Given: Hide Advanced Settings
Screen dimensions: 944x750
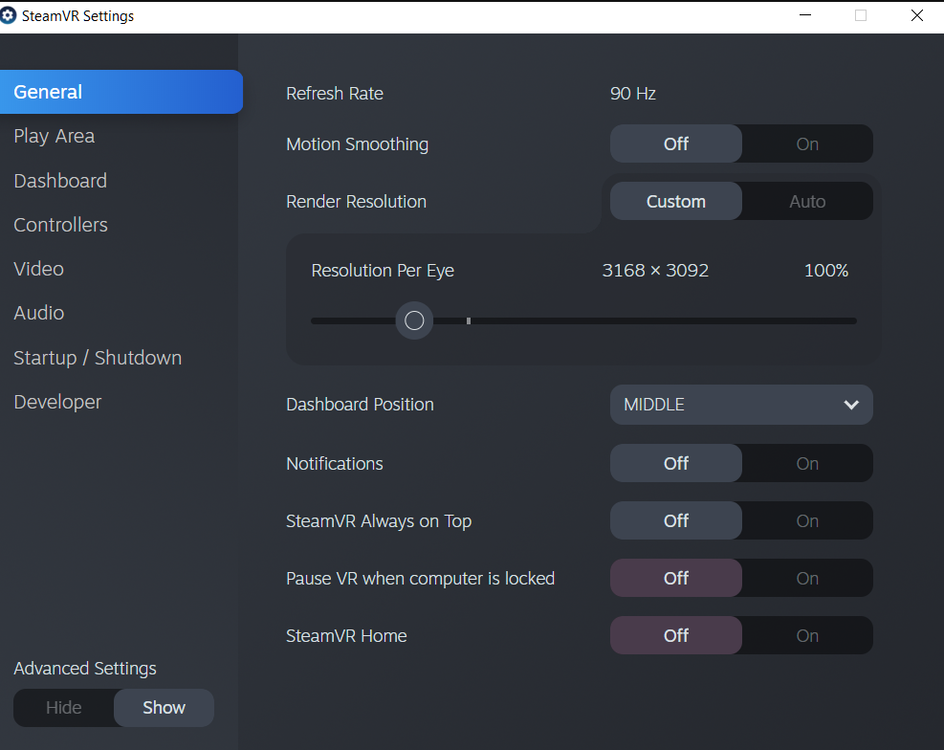Looking at the screenshot, I should point(64,707).
